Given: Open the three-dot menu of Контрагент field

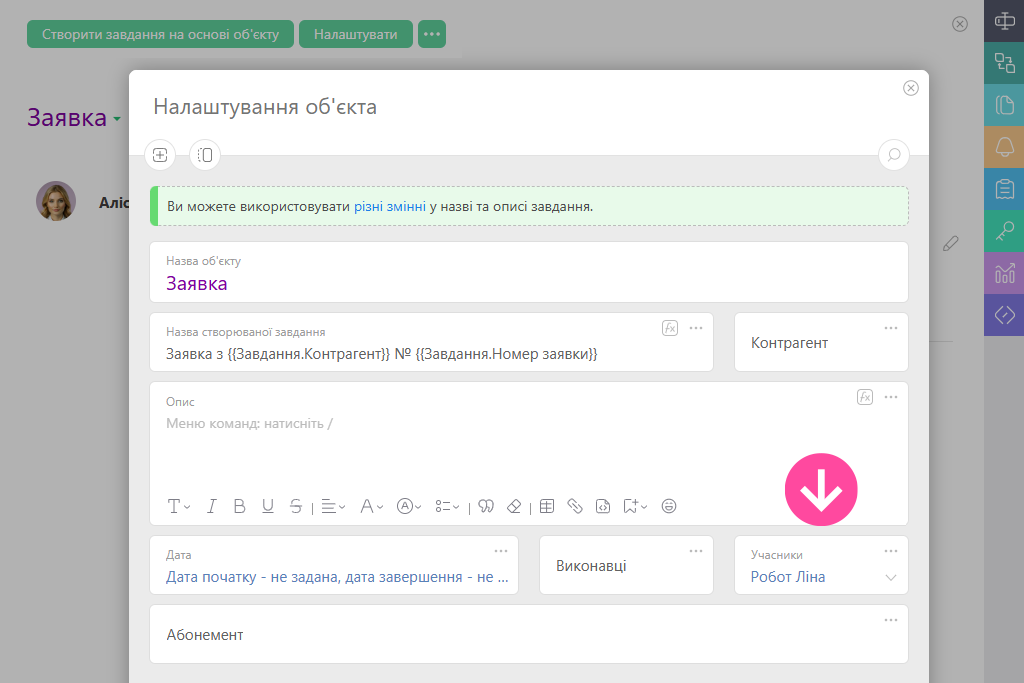Looking at the screenshot, I should pyautogui.click(x=891, y=328).
